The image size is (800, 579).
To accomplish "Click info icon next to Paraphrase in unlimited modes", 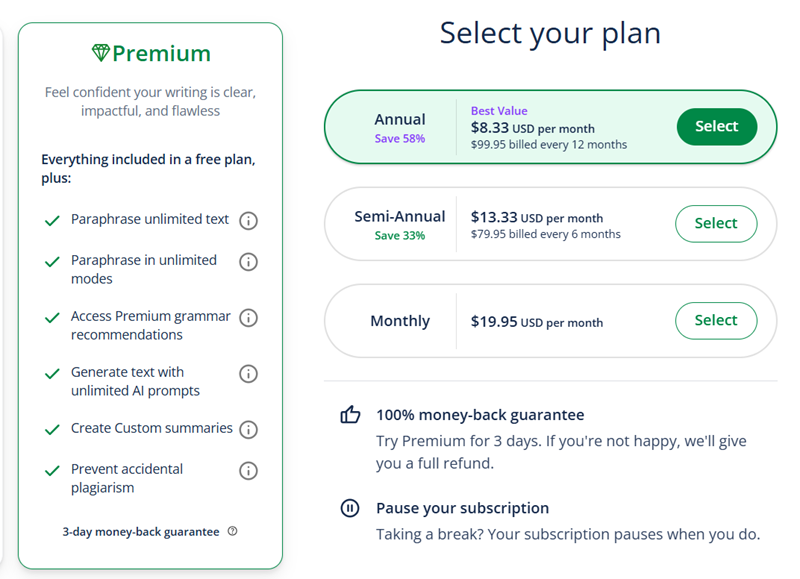I will coord(249,262).
